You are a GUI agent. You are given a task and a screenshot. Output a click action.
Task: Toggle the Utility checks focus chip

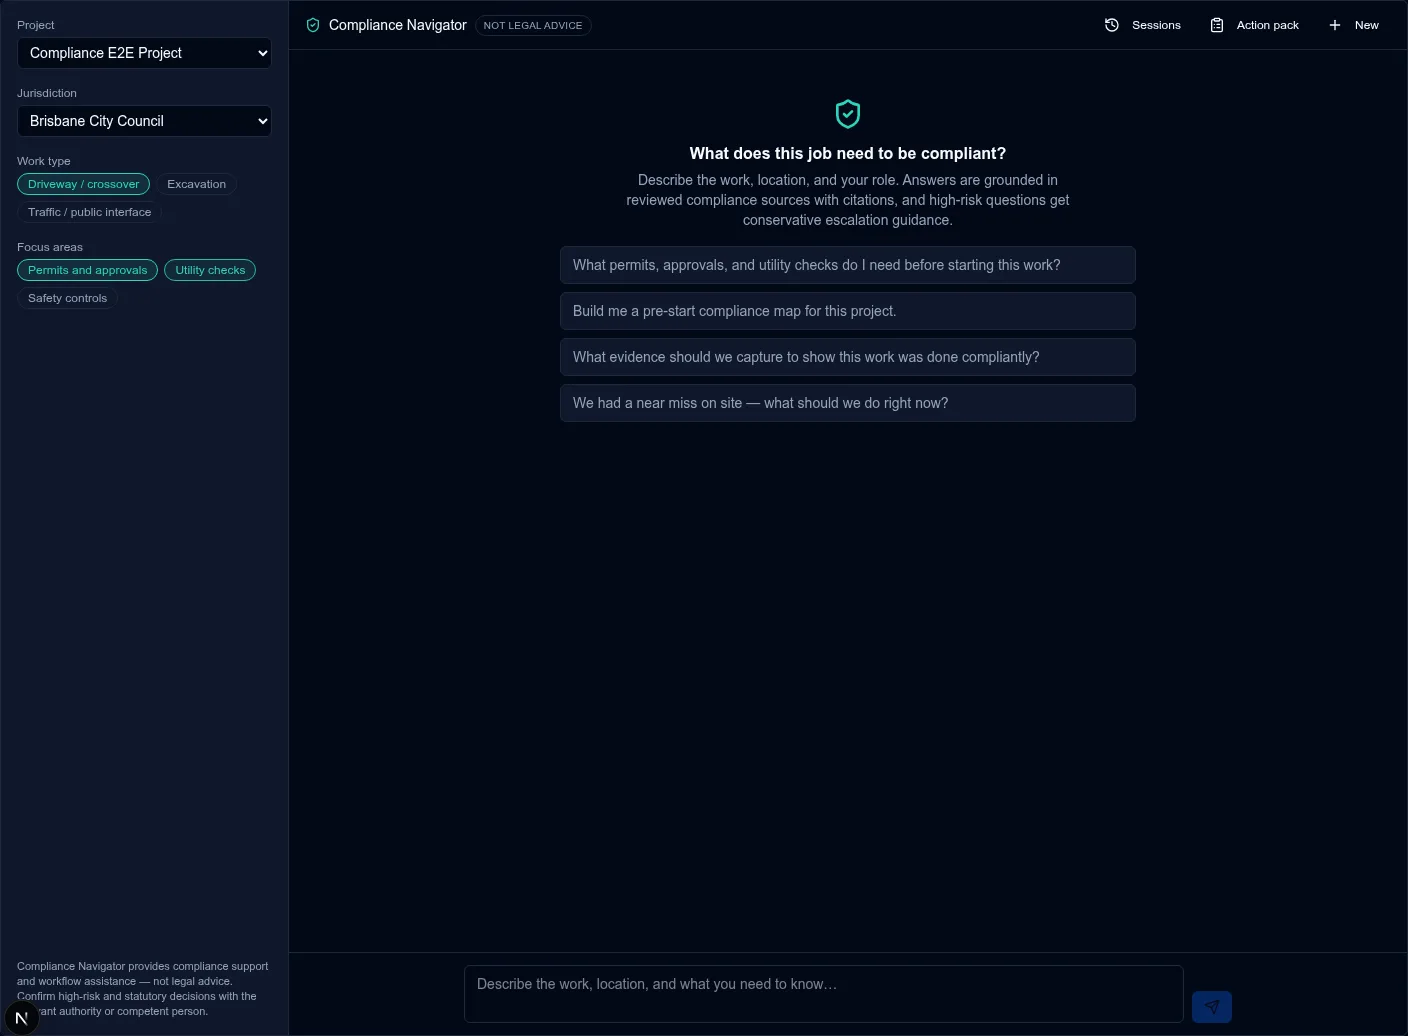[x=210, y=270]
